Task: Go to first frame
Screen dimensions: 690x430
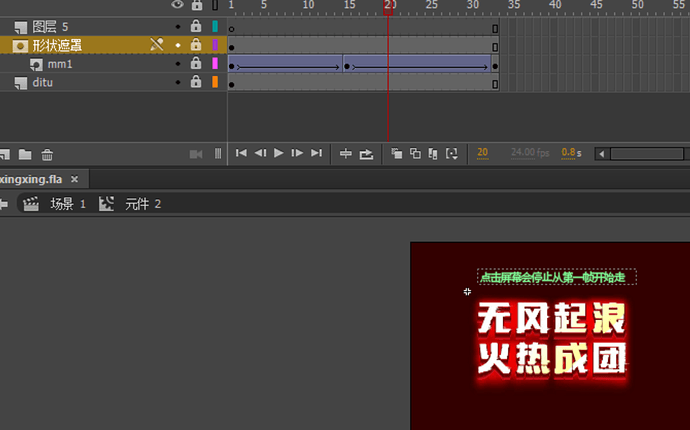Action: [241, 153]
